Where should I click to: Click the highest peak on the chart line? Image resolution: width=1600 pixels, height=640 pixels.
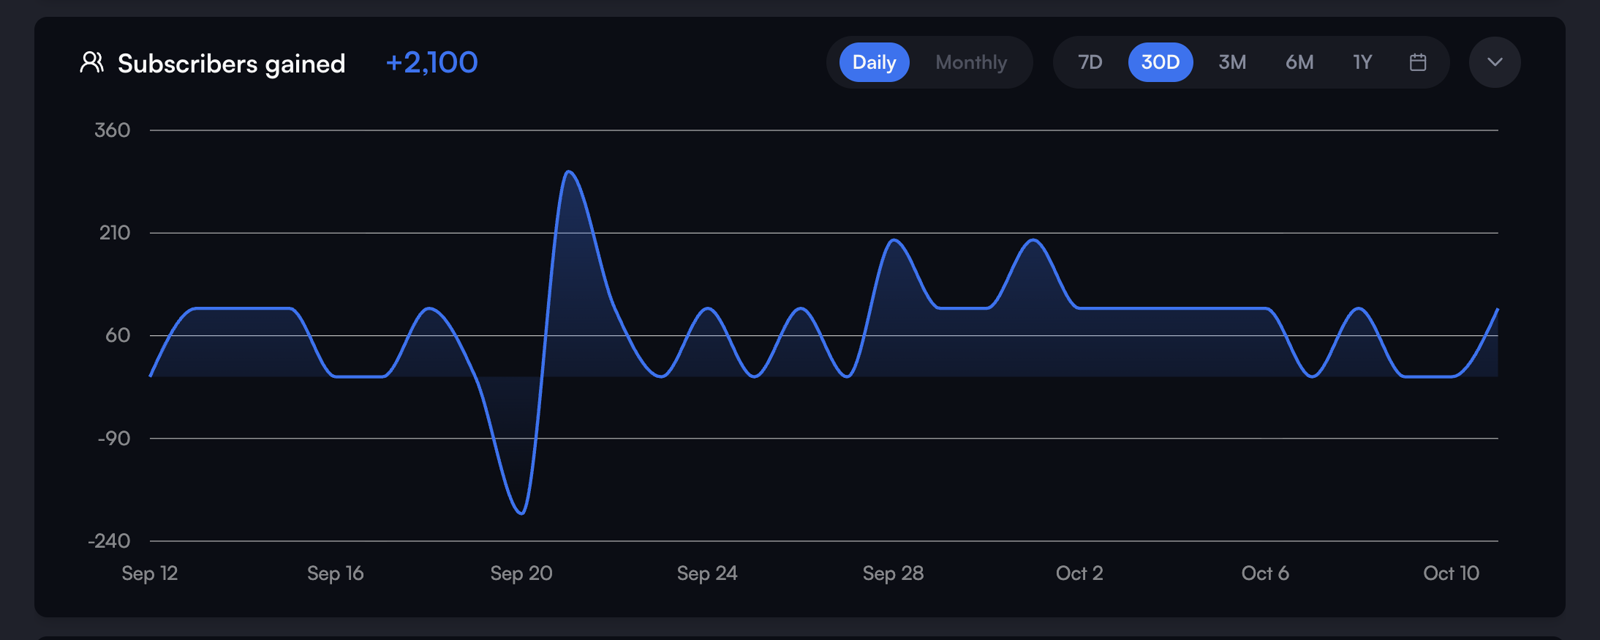click(x=569, y=172)
